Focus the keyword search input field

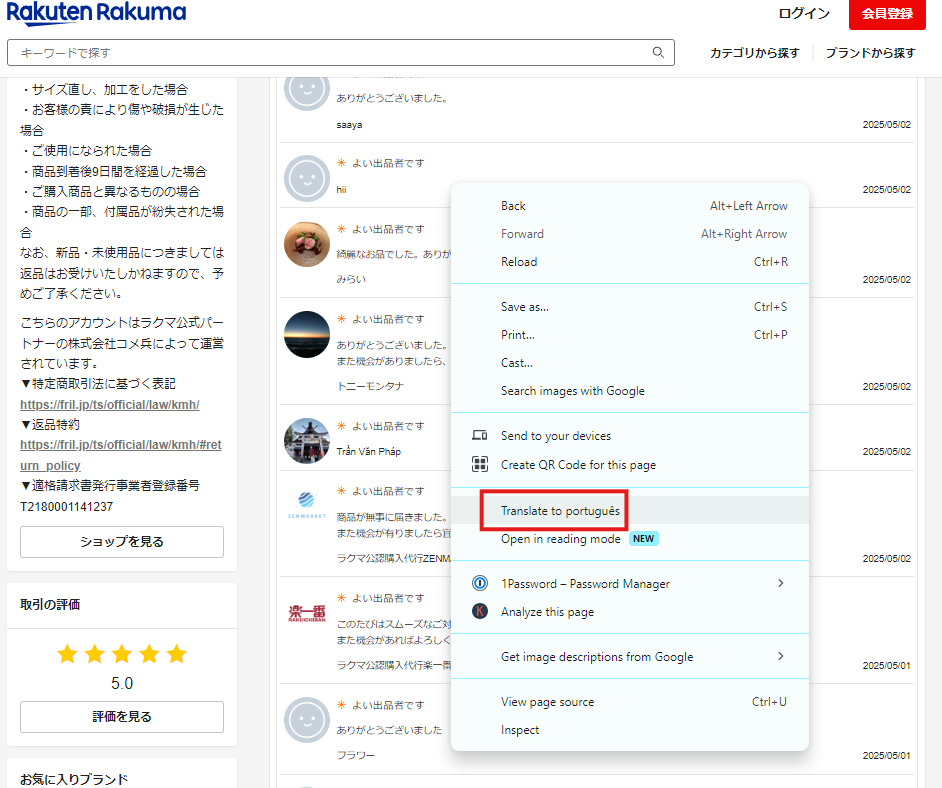tap(330, 53)
